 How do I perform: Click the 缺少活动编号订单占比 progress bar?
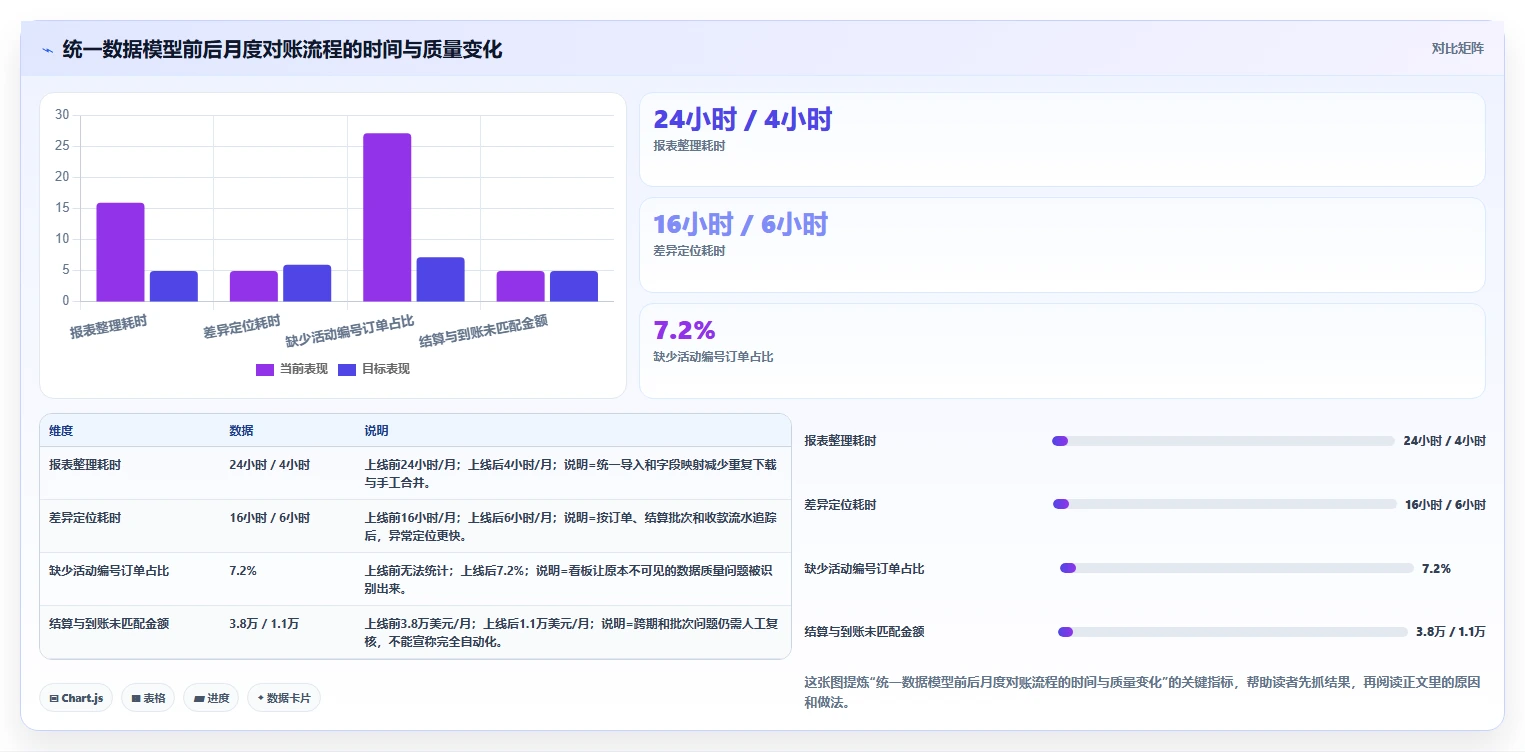1237,568
